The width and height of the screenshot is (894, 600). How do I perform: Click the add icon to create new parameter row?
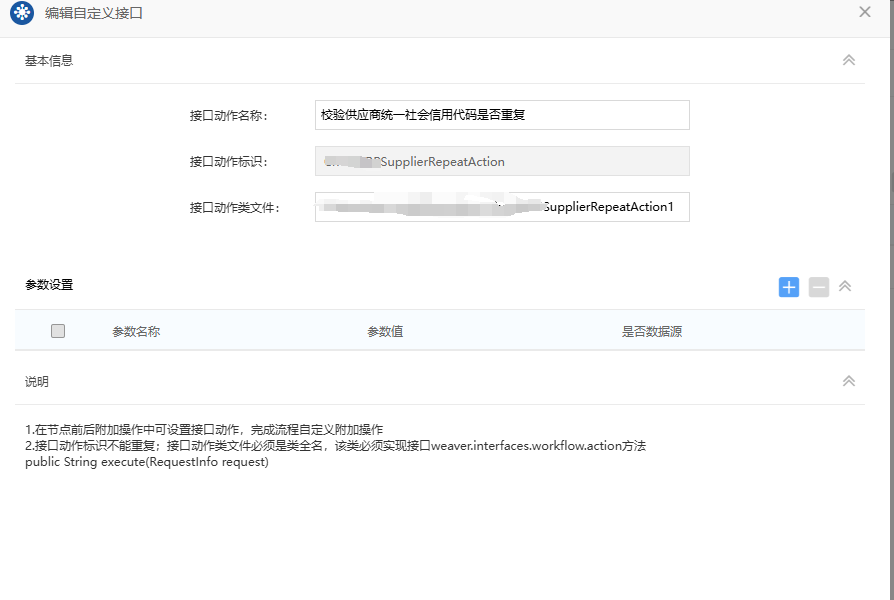[x=789, y=287]
